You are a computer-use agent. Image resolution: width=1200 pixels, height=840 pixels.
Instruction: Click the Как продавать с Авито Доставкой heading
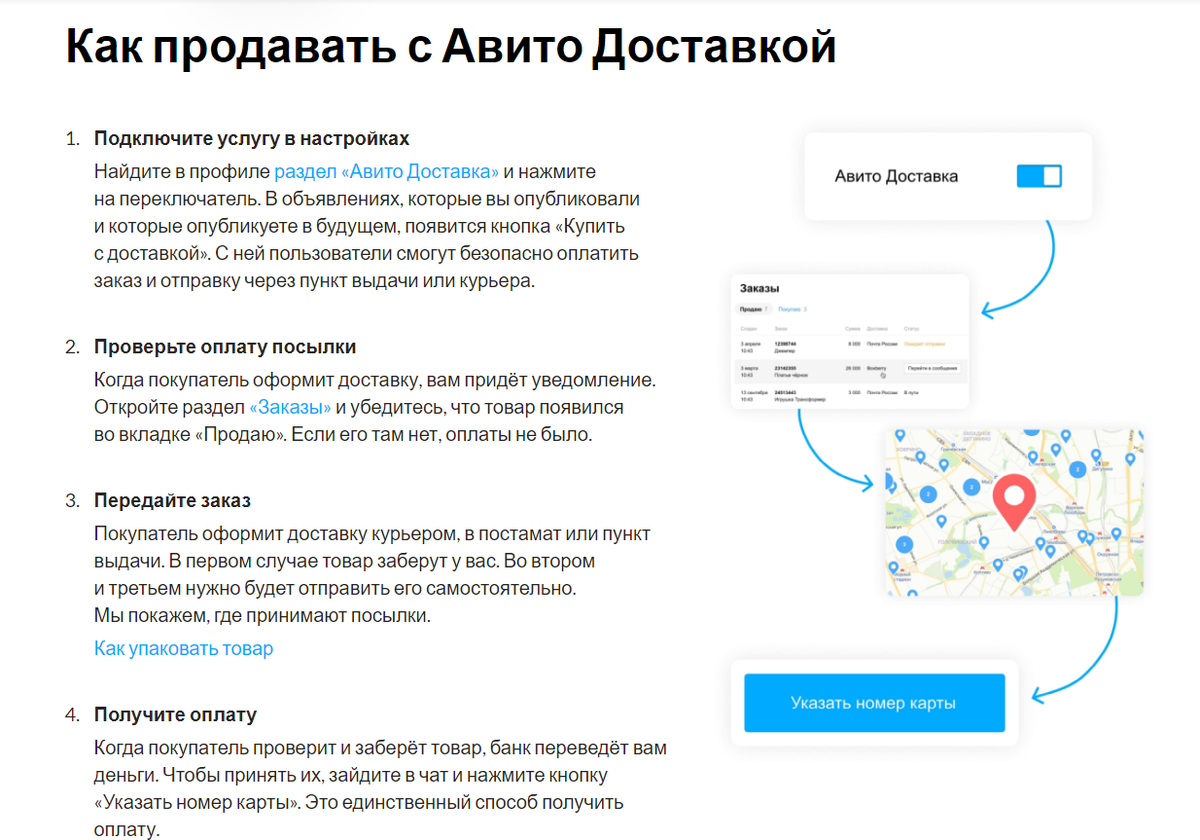click(451, 46)
